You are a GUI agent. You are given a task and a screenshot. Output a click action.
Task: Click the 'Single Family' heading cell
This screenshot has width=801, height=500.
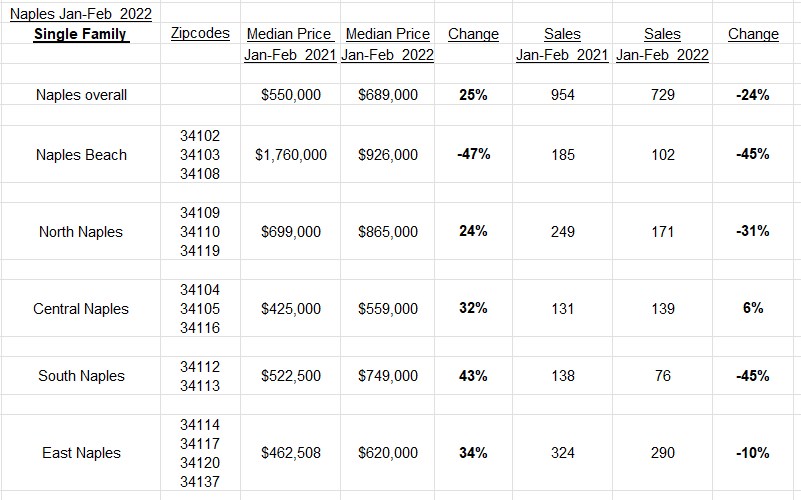(x=80, y=34)
